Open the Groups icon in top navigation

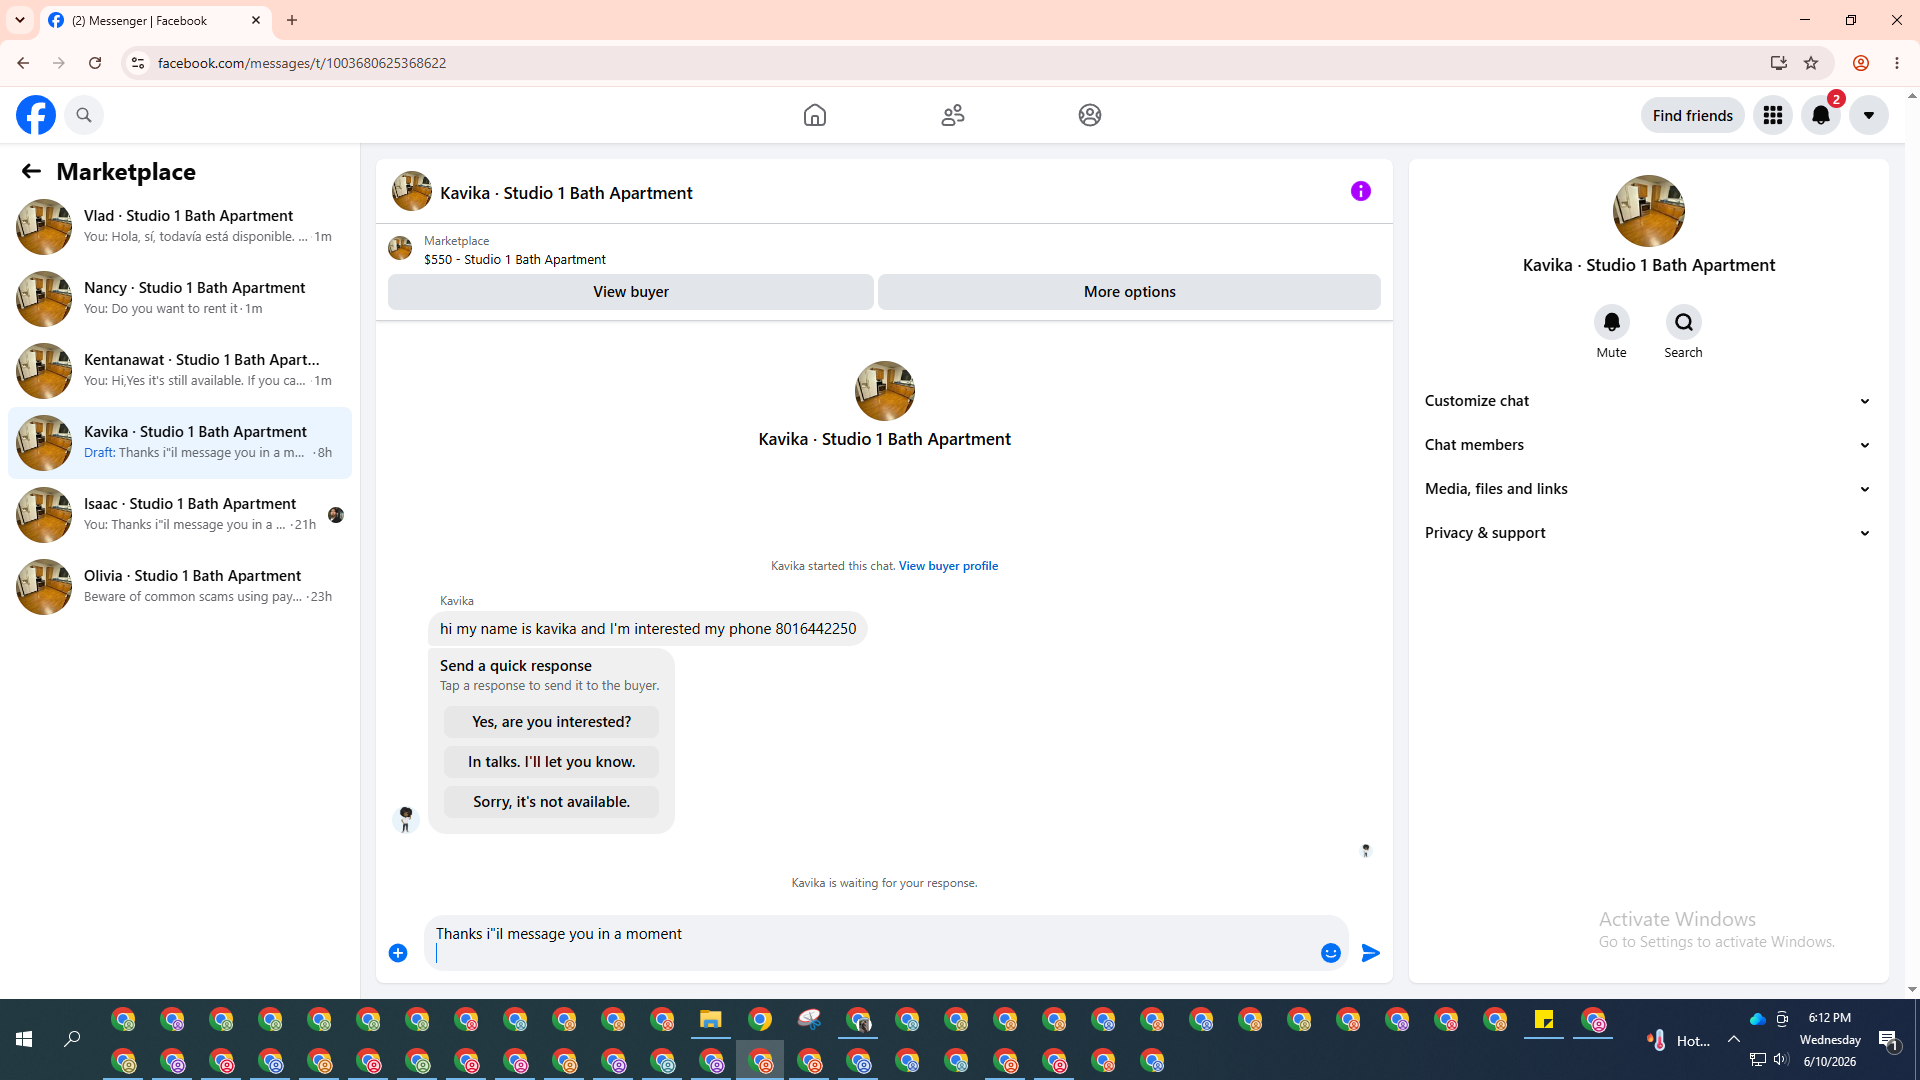pyautogui.click(x=1090, y=115)
